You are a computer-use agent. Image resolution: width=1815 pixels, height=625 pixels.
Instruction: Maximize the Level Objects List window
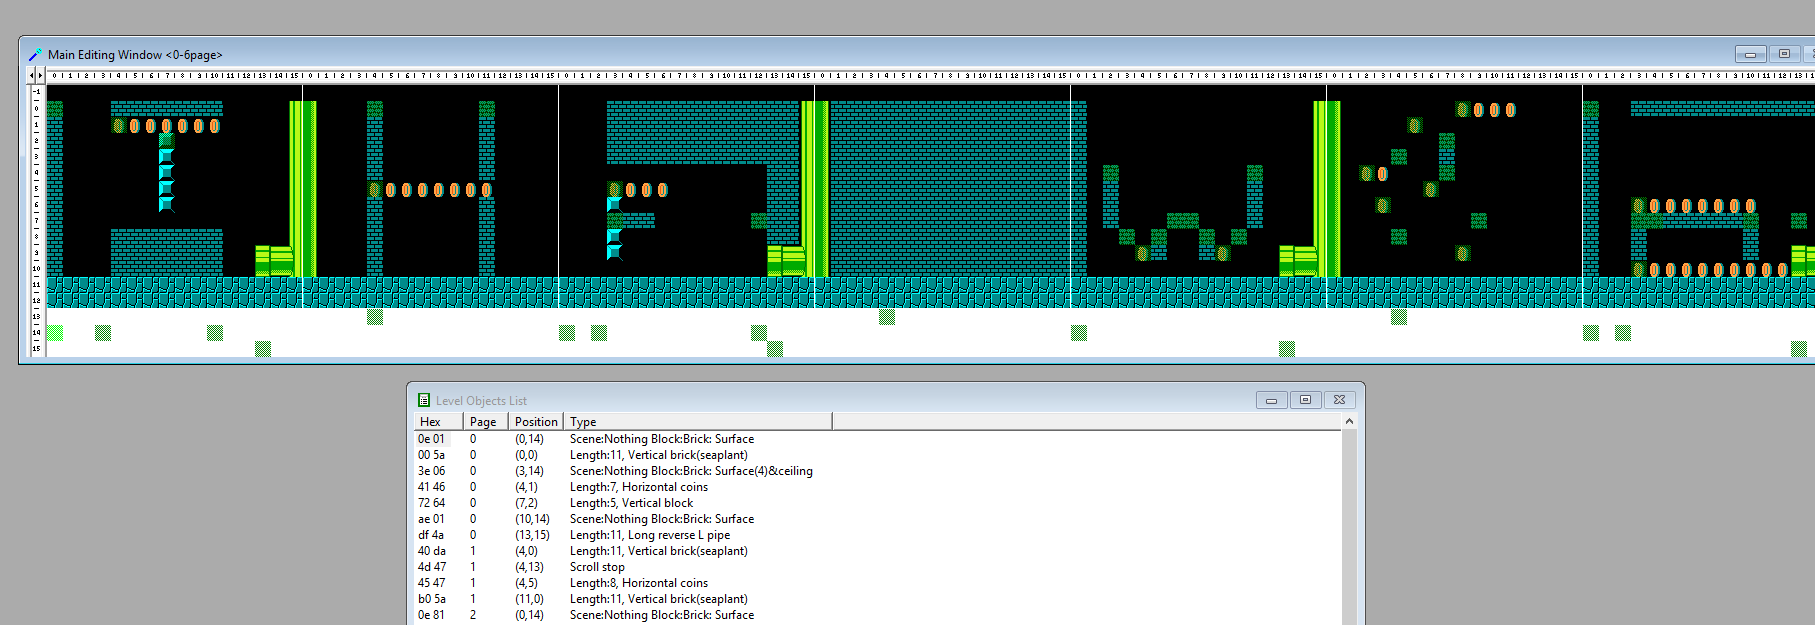(x=1305, y=400)
